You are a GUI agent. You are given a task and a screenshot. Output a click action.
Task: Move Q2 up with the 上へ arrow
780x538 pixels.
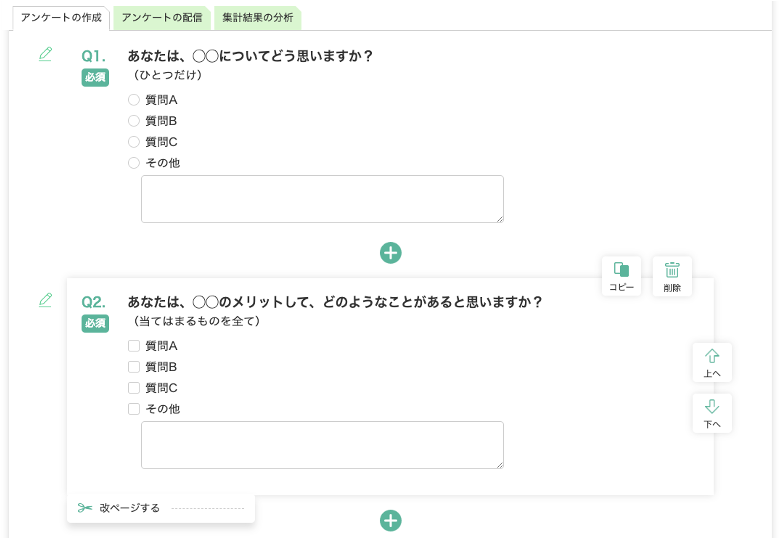[712, 362]
